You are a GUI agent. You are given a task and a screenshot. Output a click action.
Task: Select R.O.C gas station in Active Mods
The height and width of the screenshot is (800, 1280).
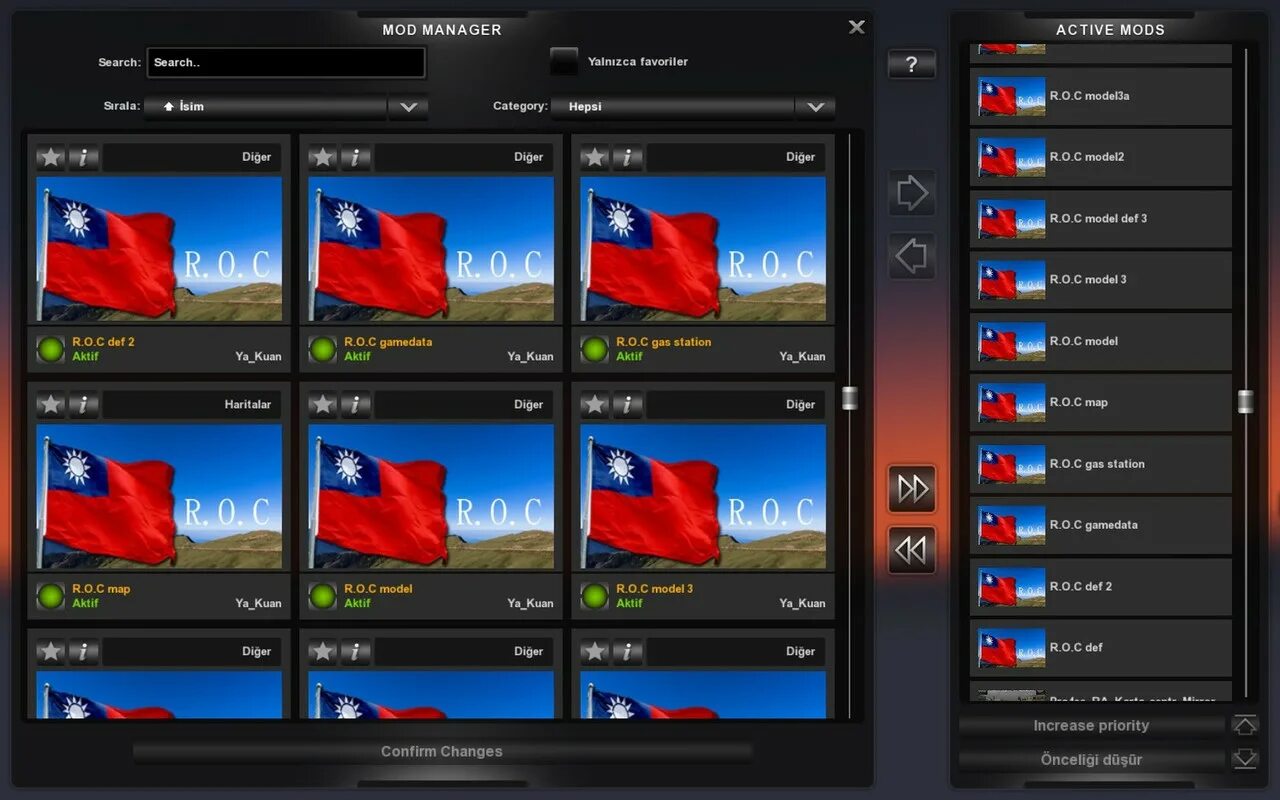[x=1101, y=464]
